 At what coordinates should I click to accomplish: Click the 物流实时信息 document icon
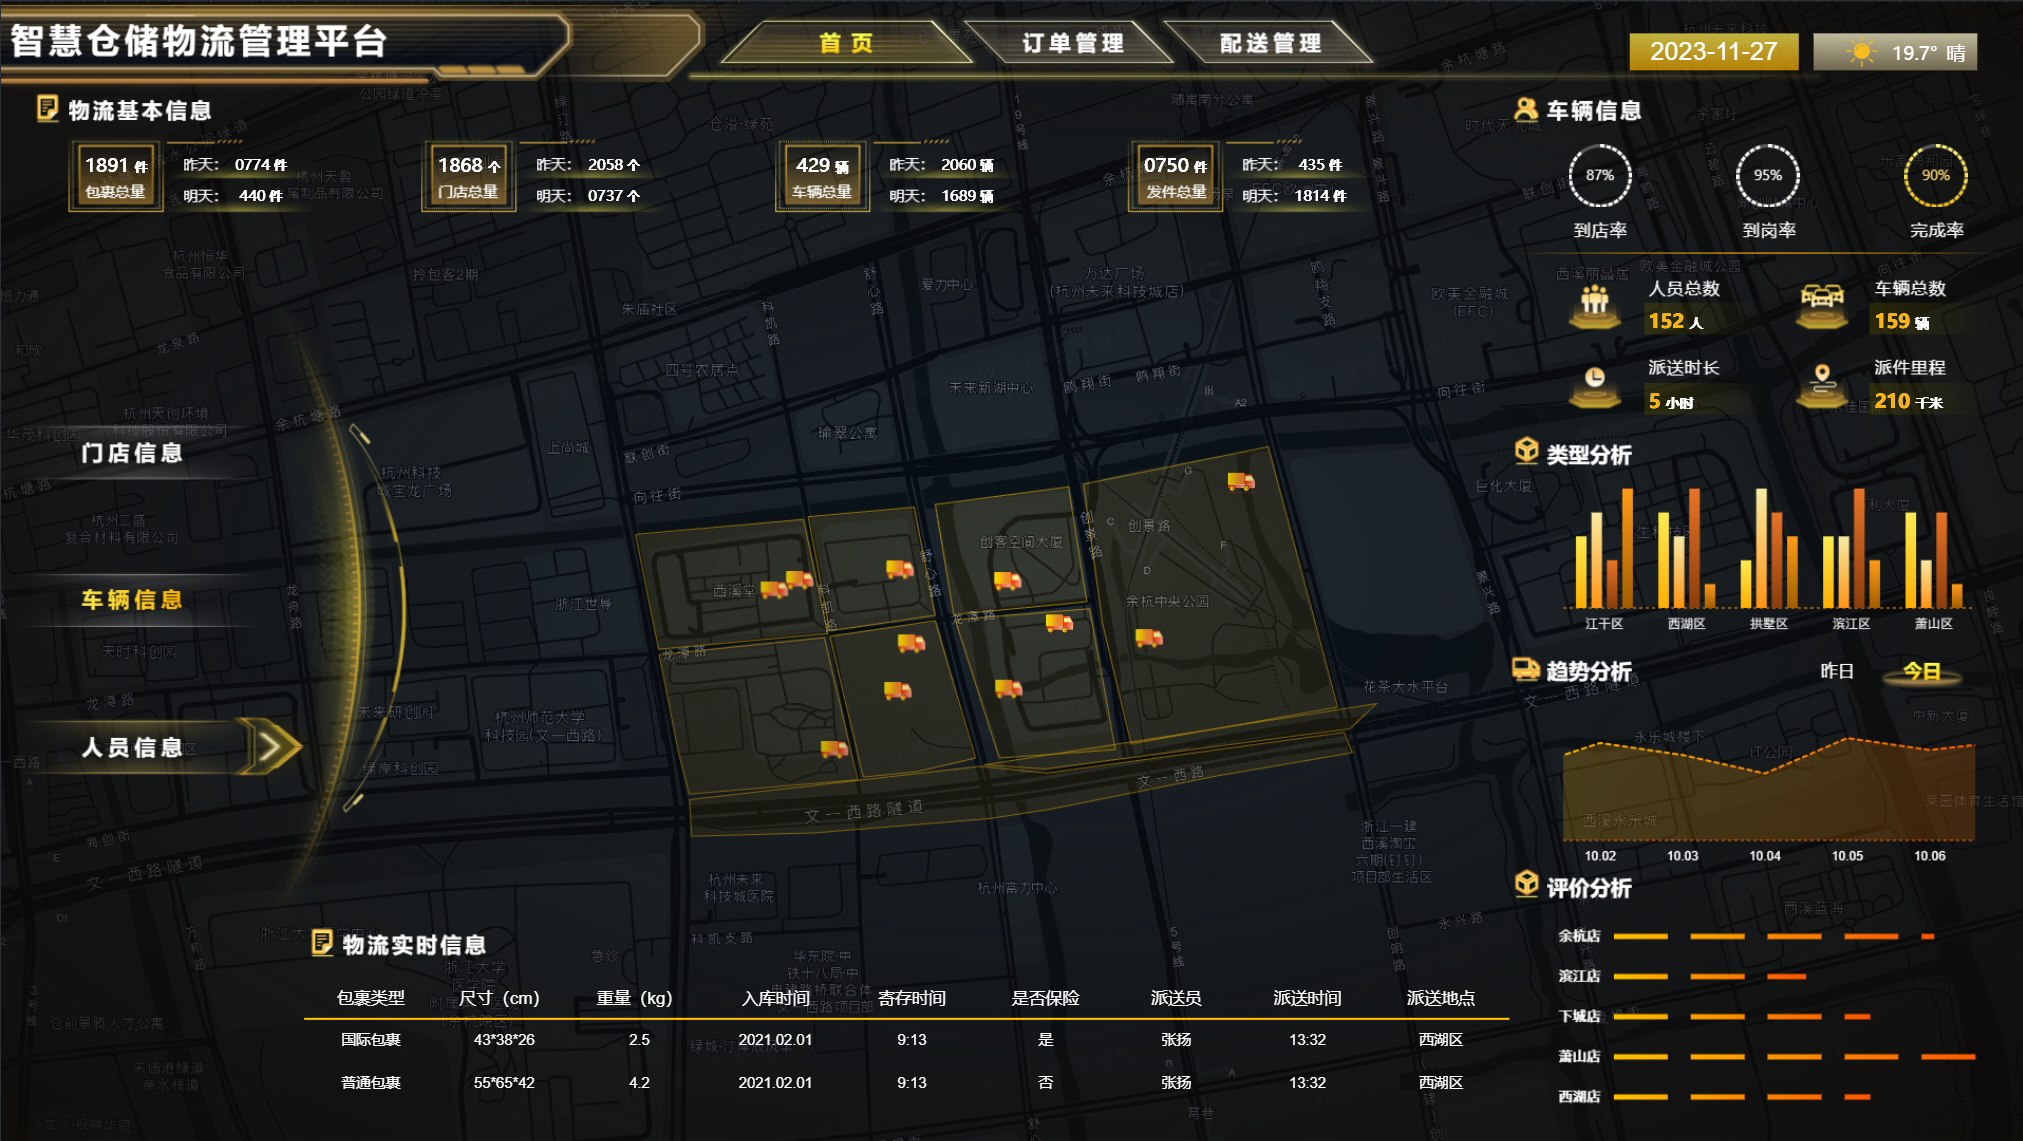(322, 942)
